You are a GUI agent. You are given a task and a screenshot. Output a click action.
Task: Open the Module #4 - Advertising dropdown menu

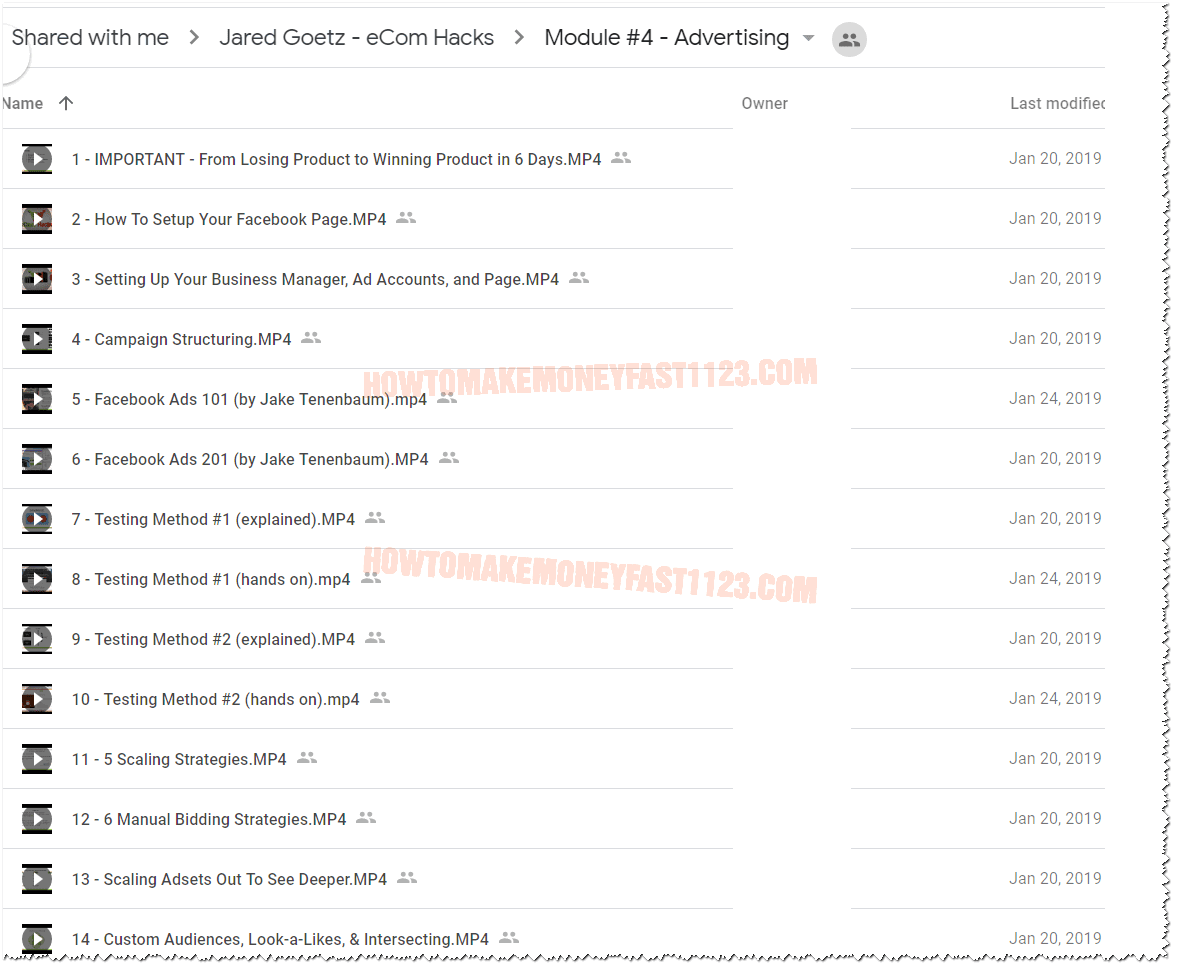click(x=808, y=39)
